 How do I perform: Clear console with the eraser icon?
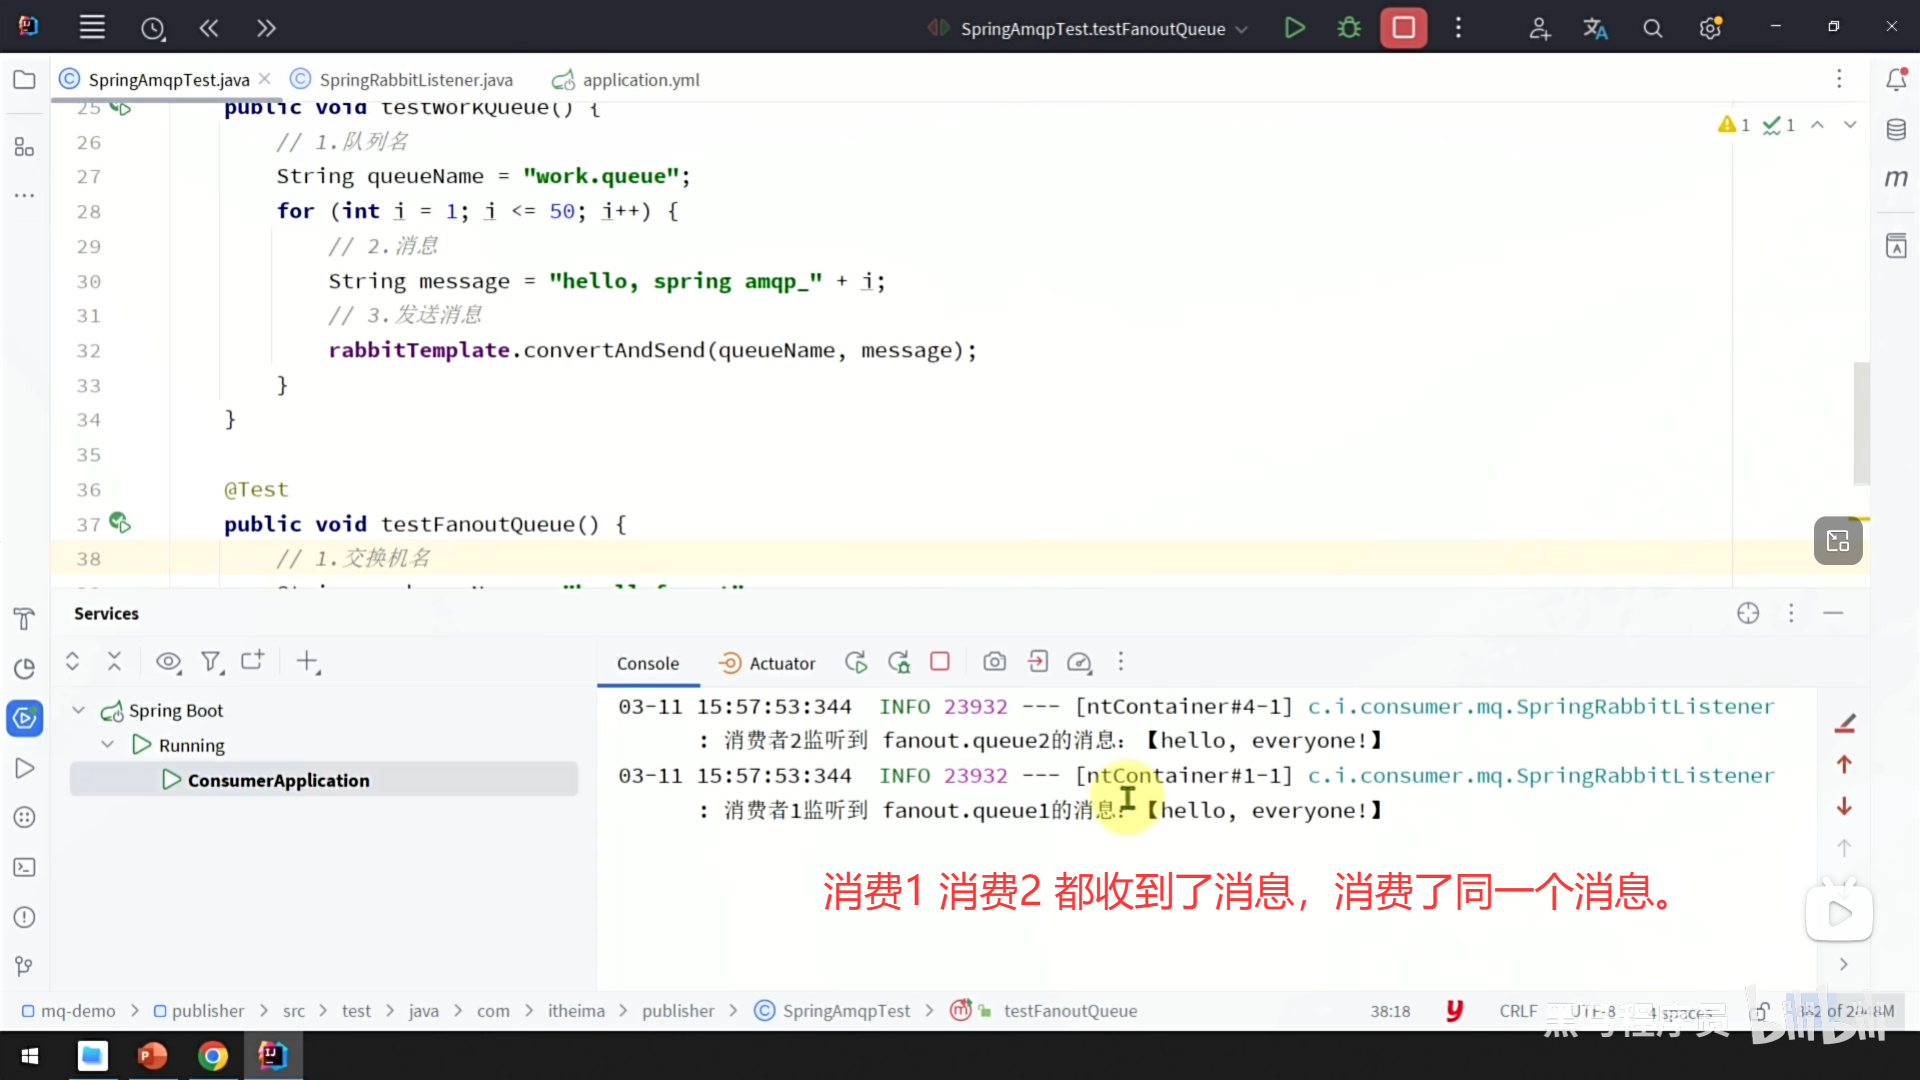coord(1845,723)
